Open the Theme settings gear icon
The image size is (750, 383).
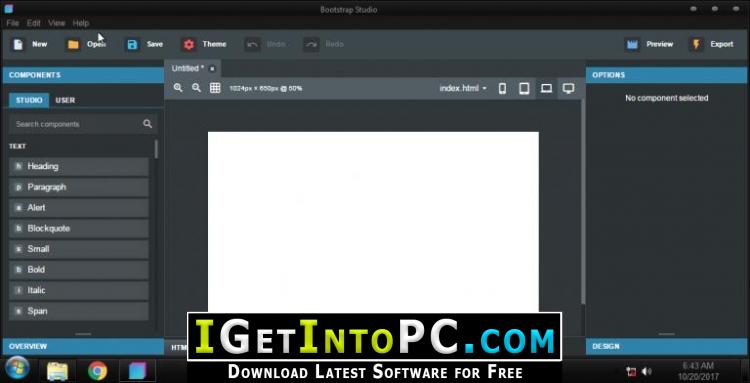pyautogui.click(x=189, y=44)
